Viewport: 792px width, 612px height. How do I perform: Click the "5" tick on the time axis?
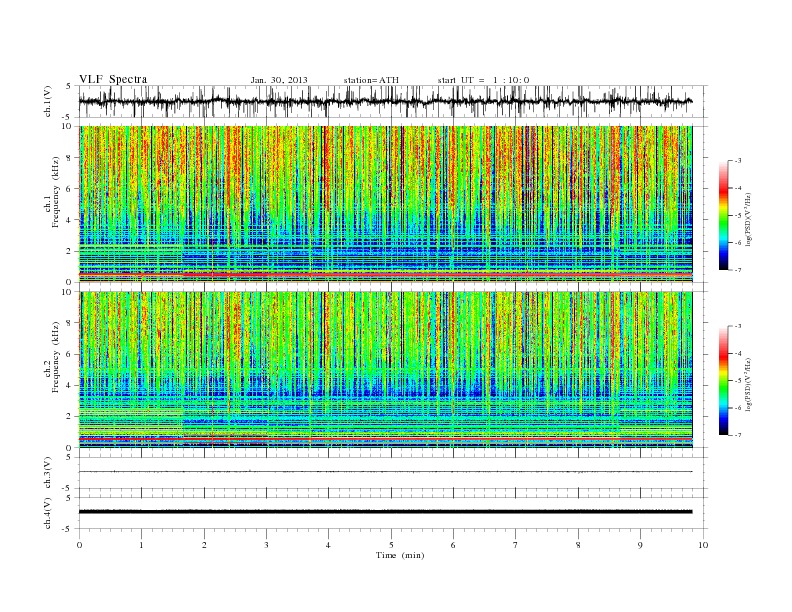(x=391, y=545)
